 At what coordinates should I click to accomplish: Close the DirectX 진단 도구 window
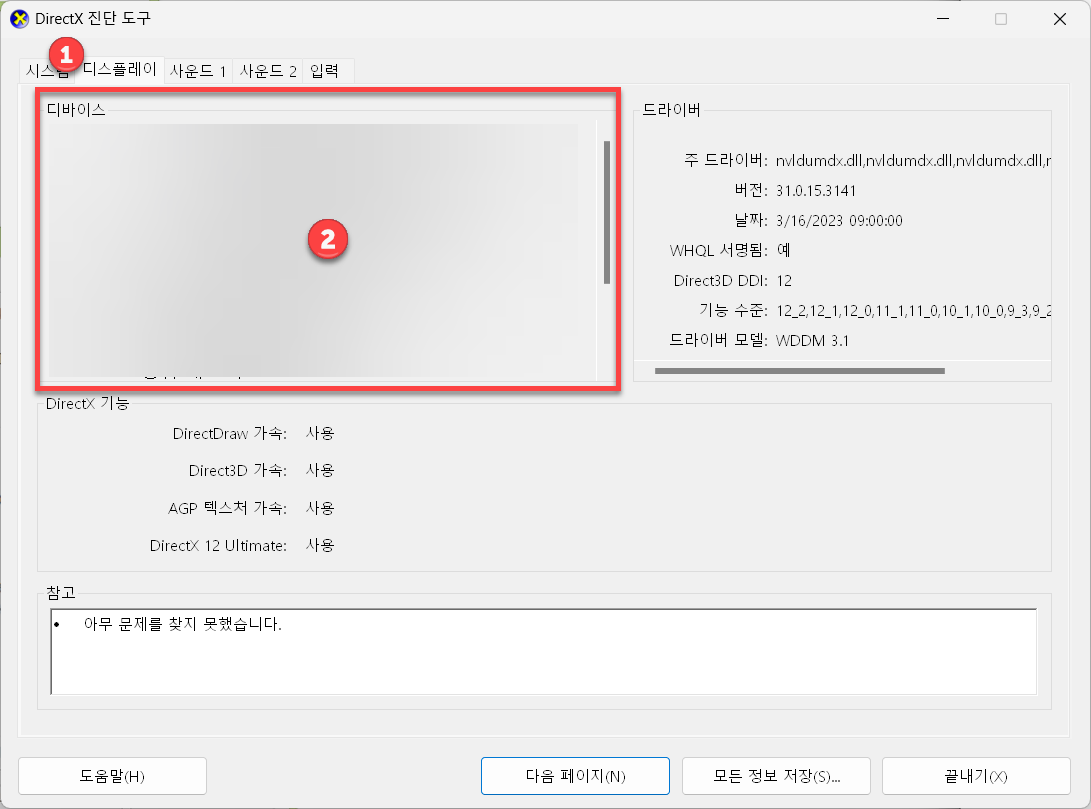click(x=1060, y=18)
